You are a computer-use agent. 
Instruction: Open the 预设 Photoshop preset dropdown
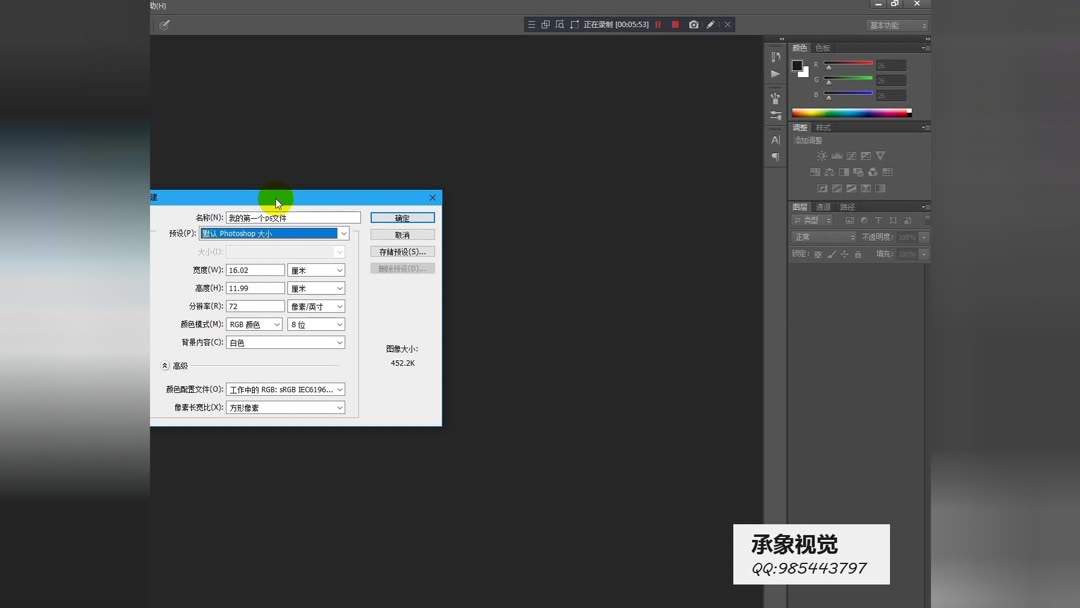275,232
